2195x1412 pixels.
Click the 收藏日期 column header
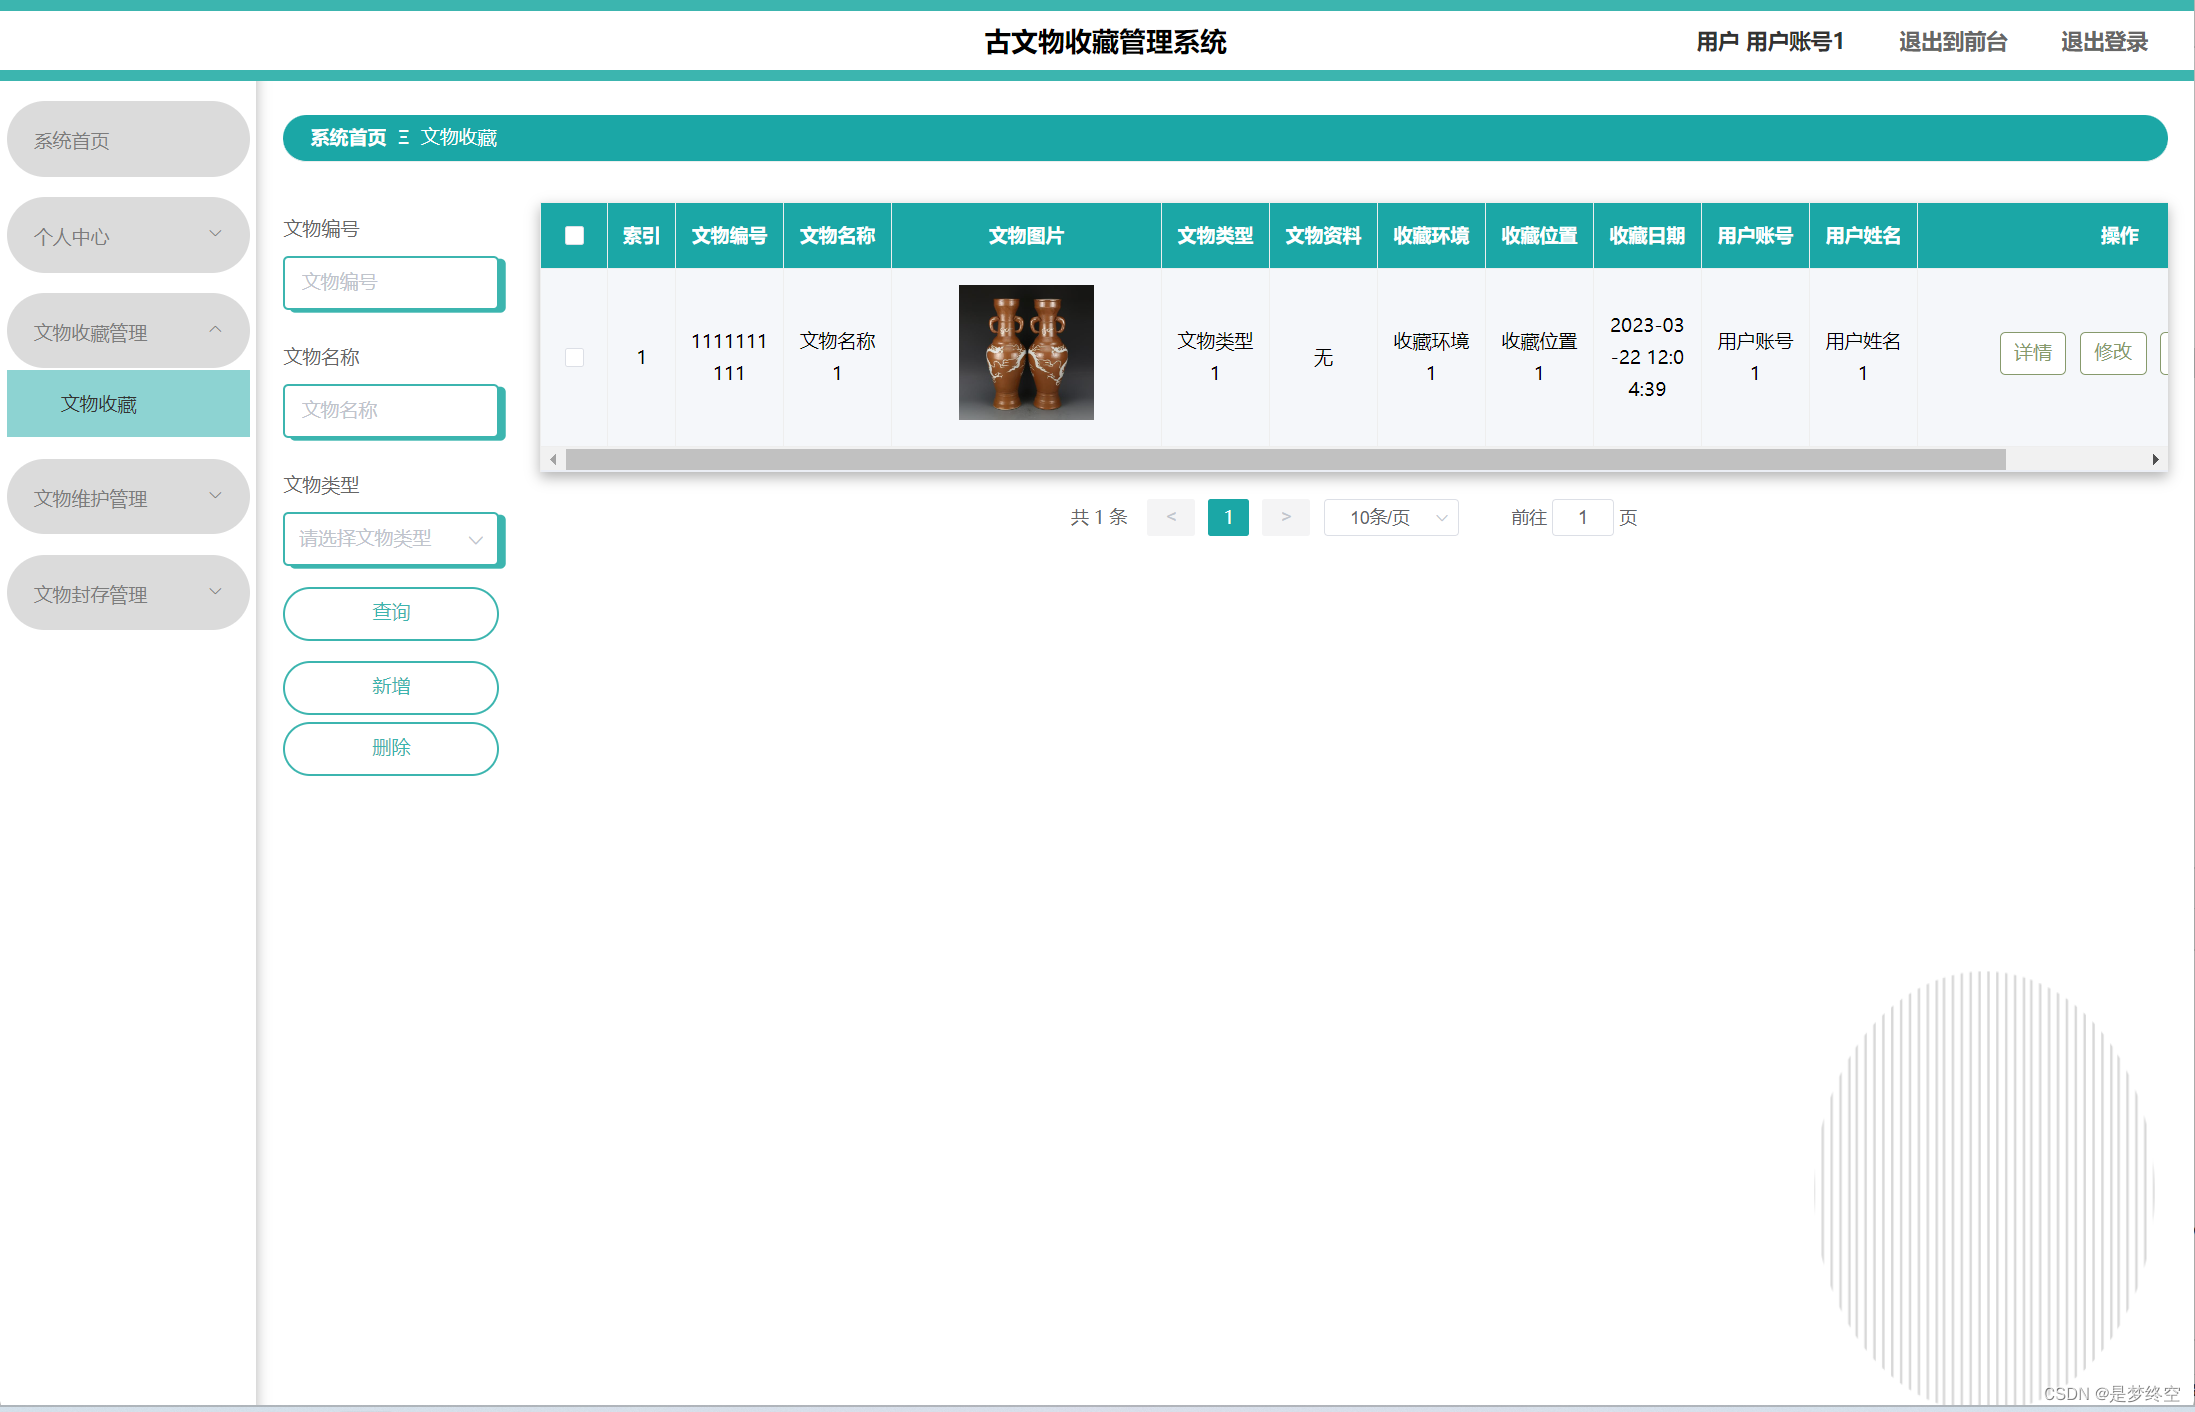point(1647,236)
